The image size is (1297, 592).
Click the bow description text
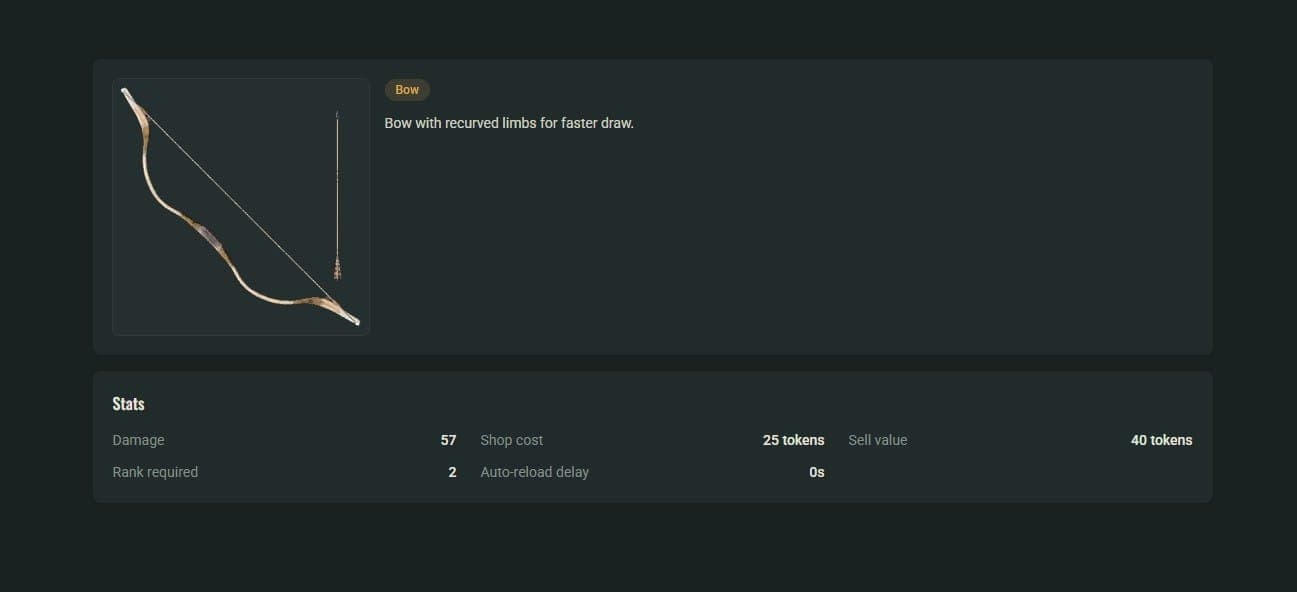[x=509, y=123]
